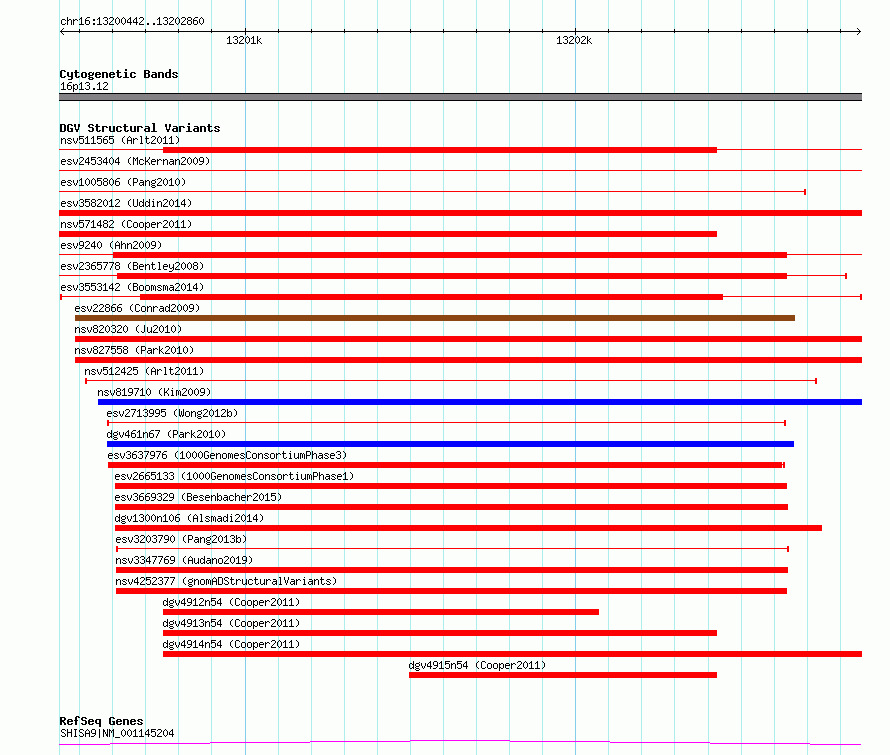Click the nsv827558 (Park2010) label
The image size is (890, 755).
point(134,350)
